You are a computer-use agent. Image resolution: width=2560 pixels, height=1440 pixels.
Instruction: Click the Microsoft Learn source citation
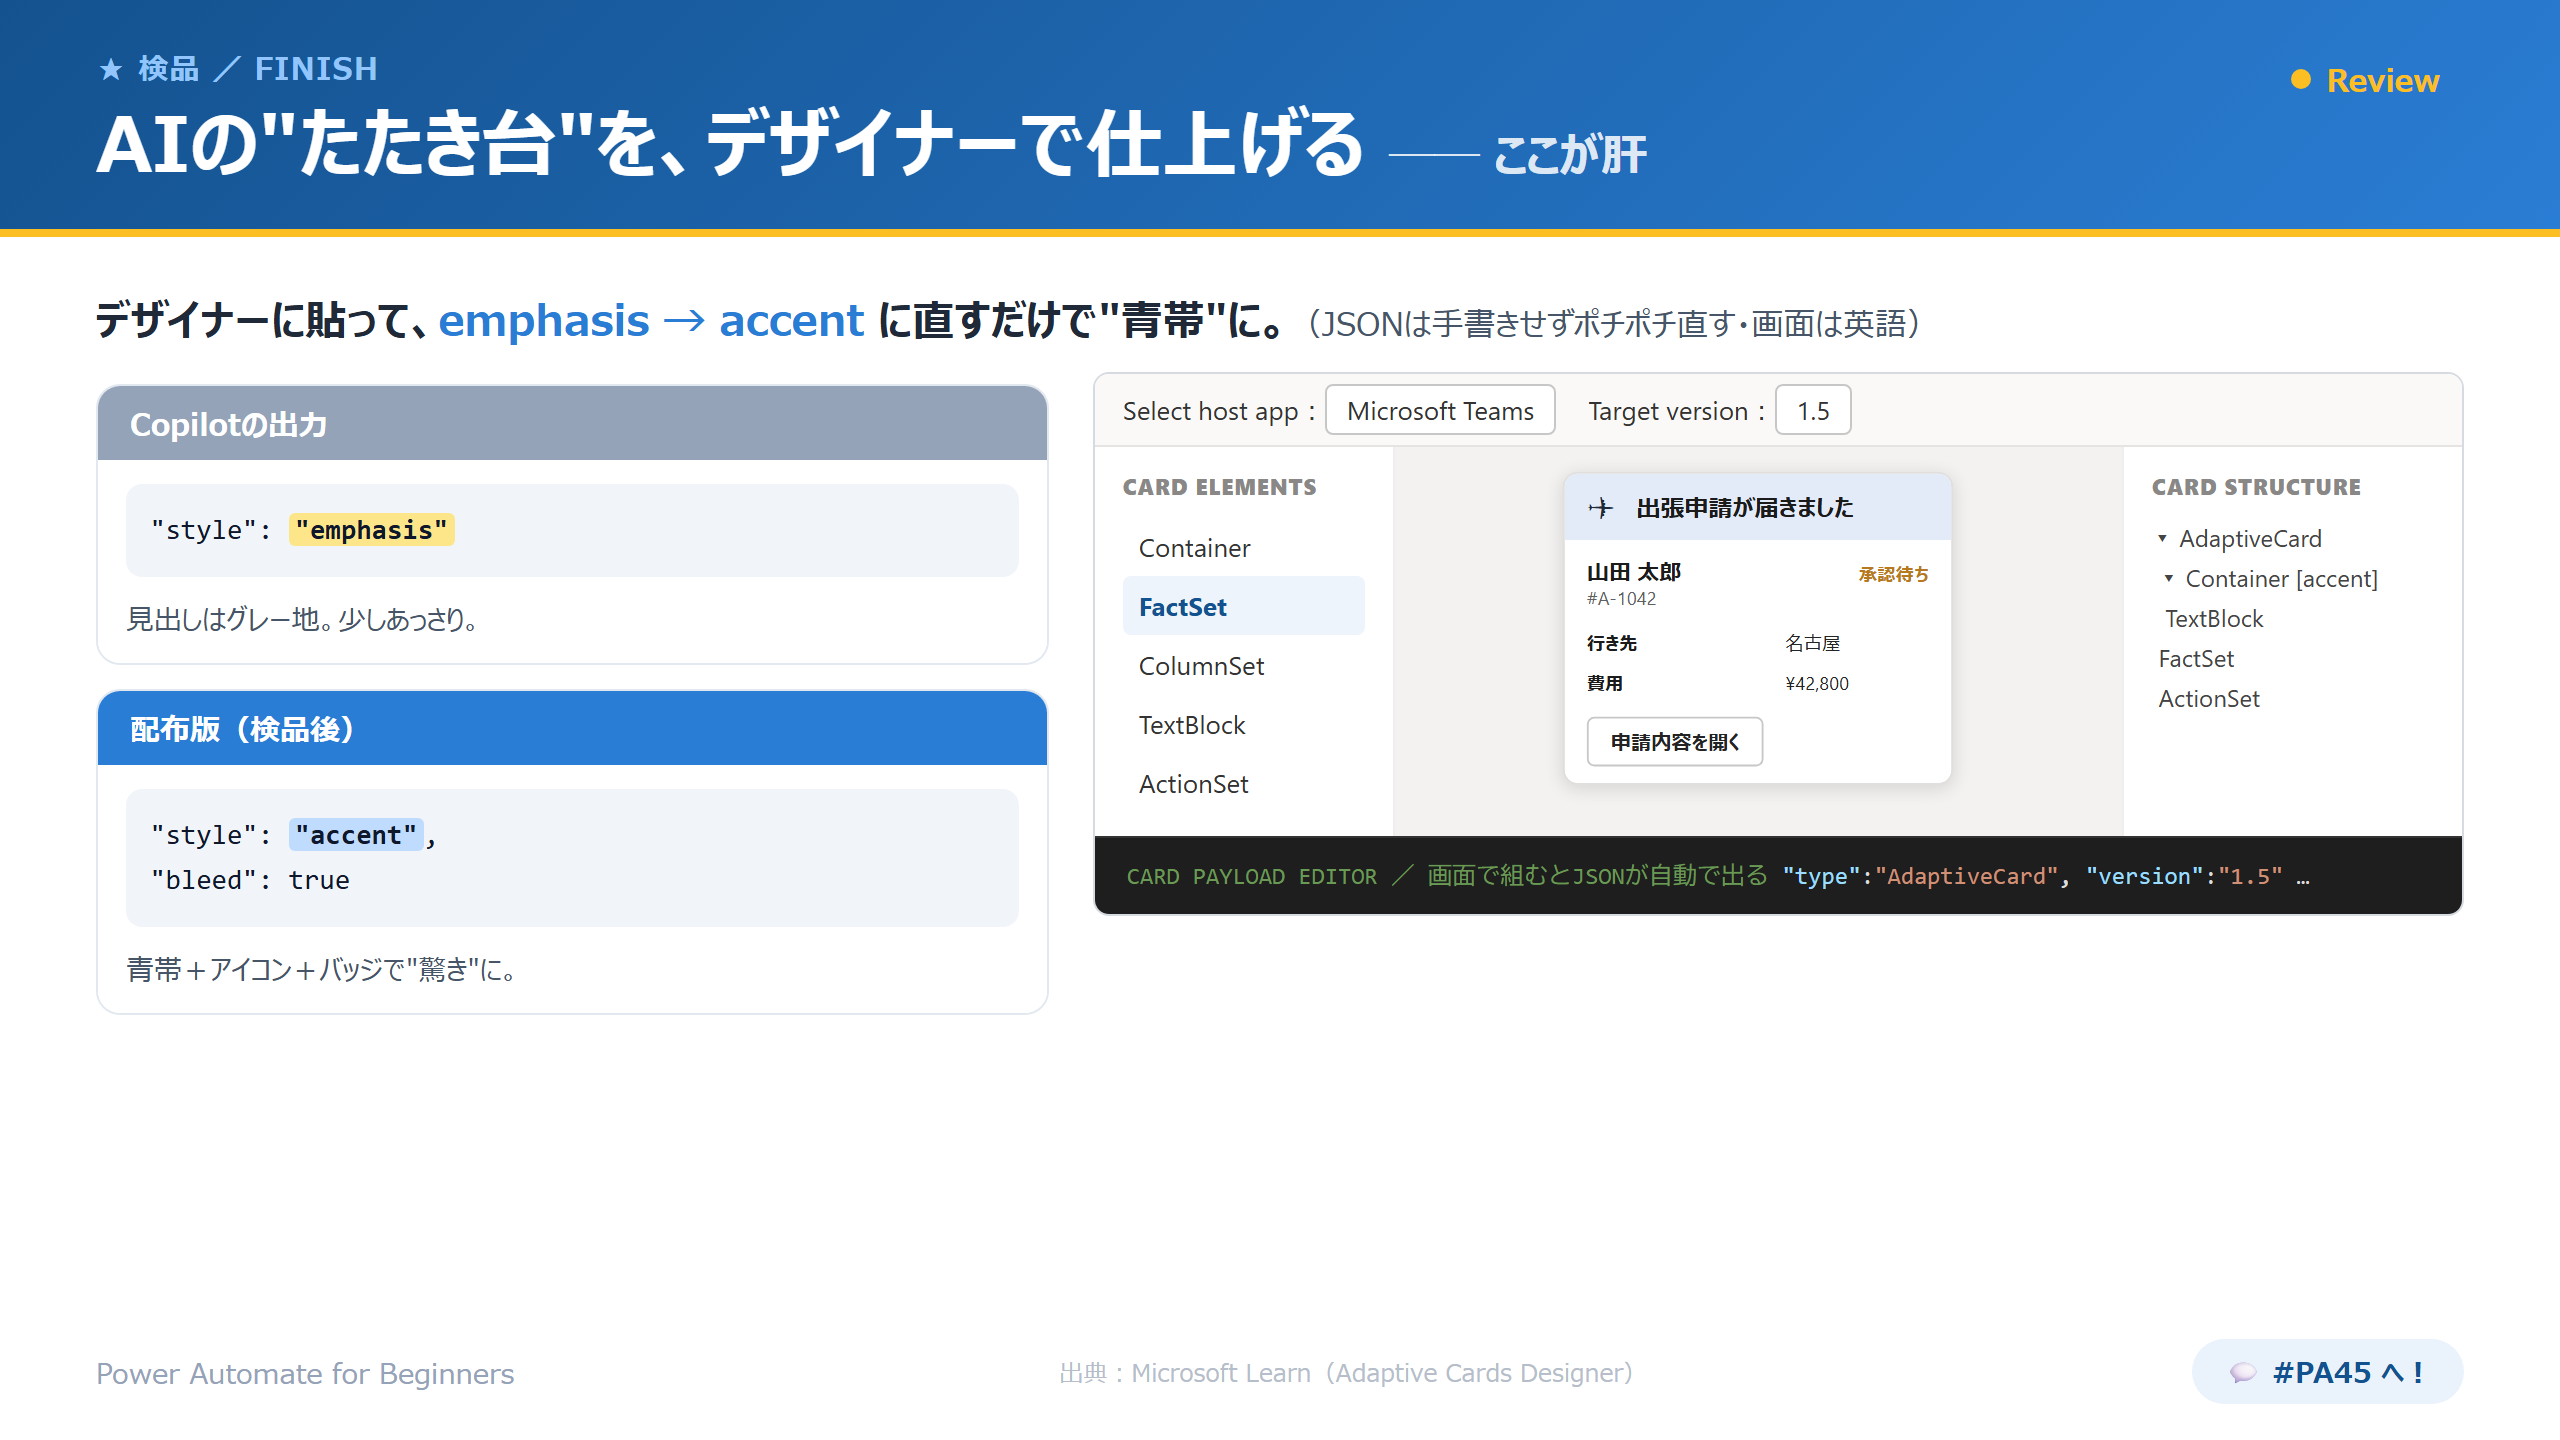[1346, 1373]
